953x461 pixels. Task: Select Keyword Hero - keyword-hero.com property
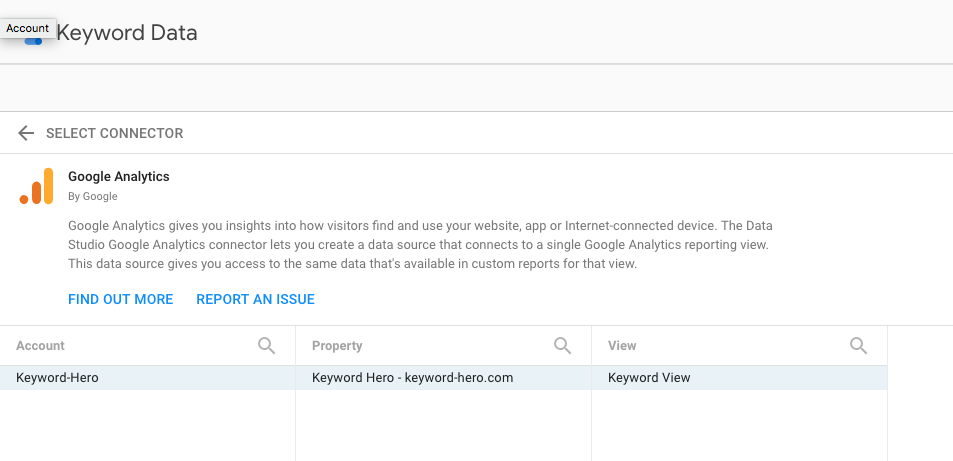pos(443,378)
